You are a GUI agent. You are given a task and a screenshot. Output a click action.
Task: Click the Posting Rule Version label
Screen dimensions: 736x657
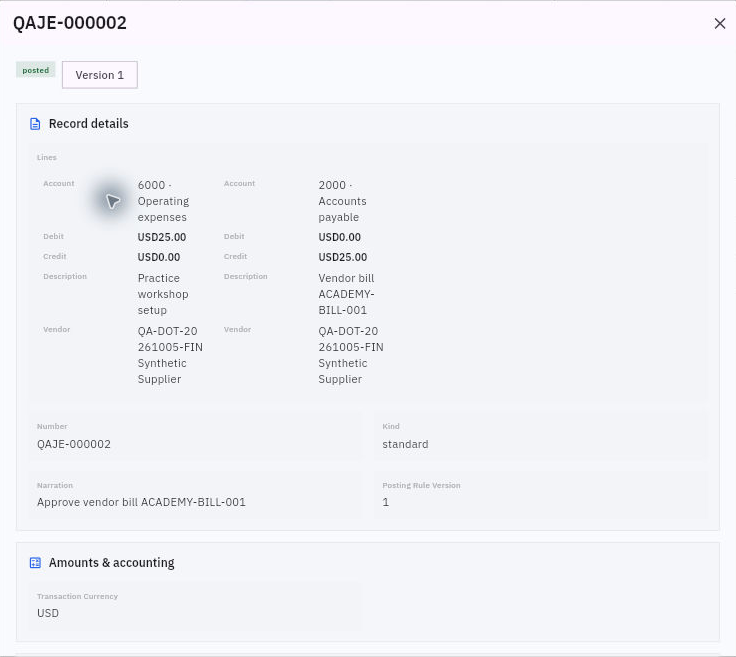point(421,485)
